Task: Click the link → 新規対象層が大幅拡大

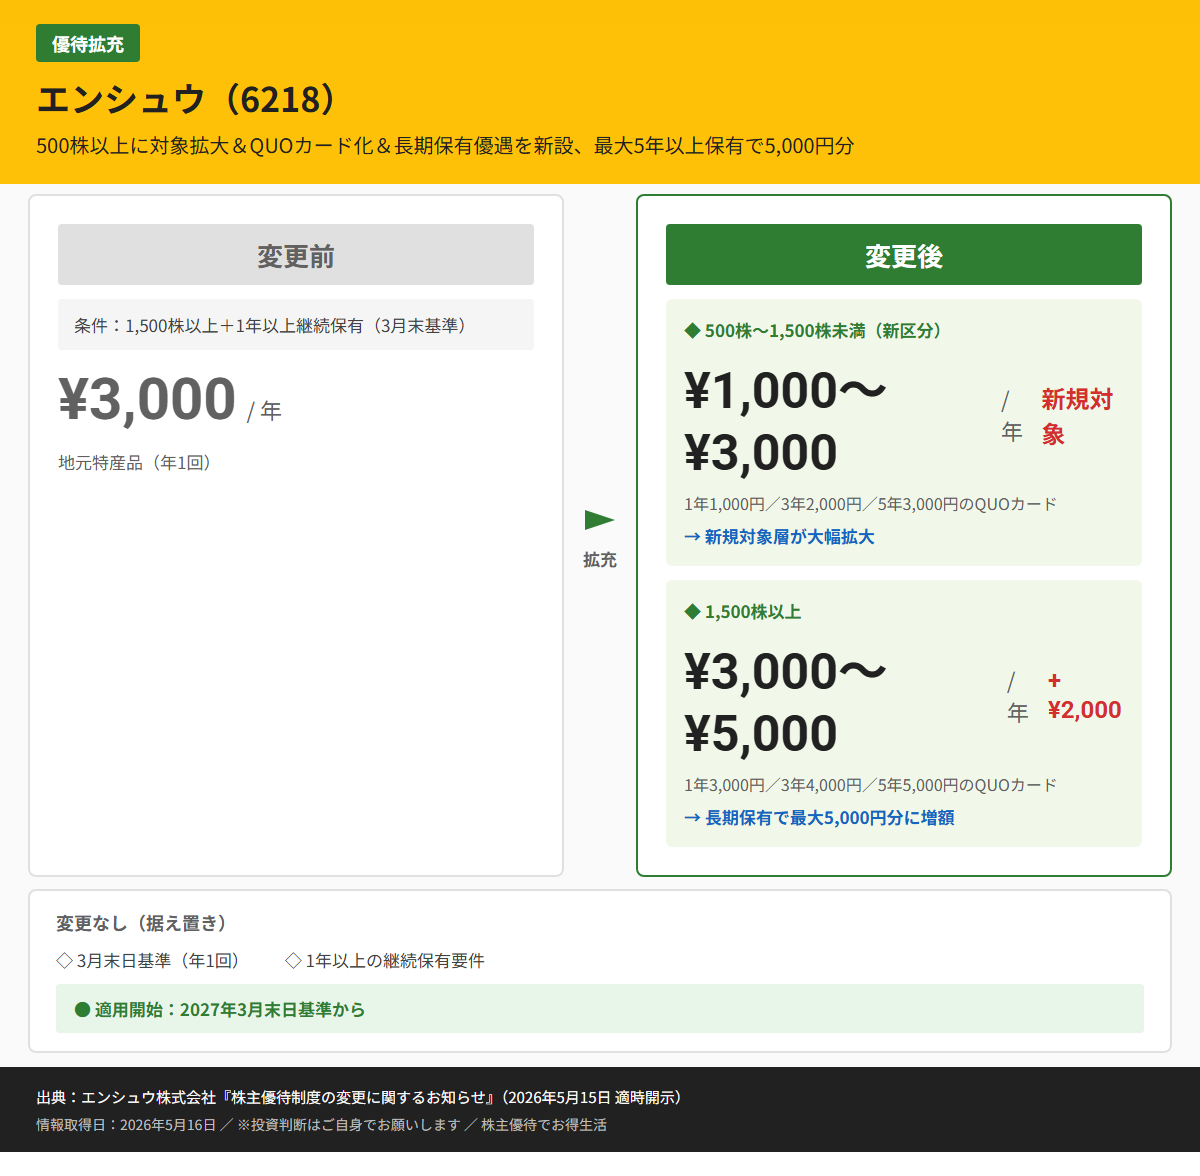Action: click(779, 537)
